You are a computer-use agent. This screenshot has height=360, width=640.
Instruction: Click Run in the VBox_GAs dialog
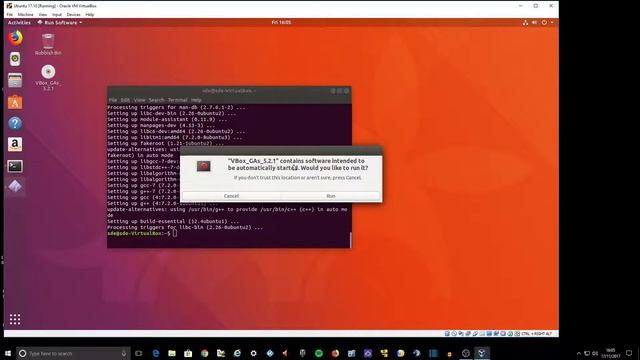tap(331, 196)
